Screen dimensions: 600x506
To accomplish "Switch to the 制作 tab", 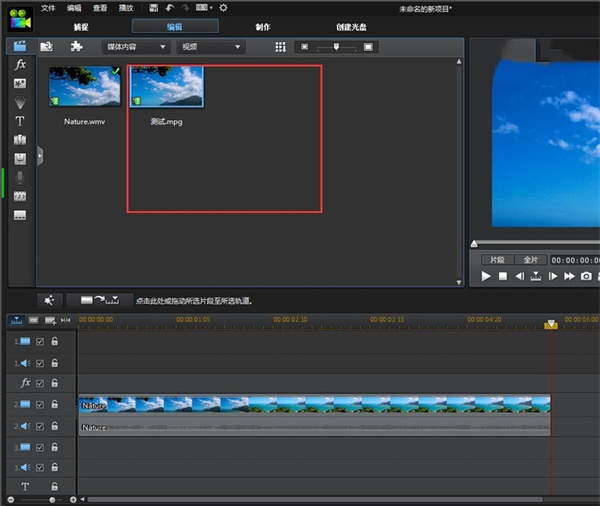I will (x=262, y=27).
